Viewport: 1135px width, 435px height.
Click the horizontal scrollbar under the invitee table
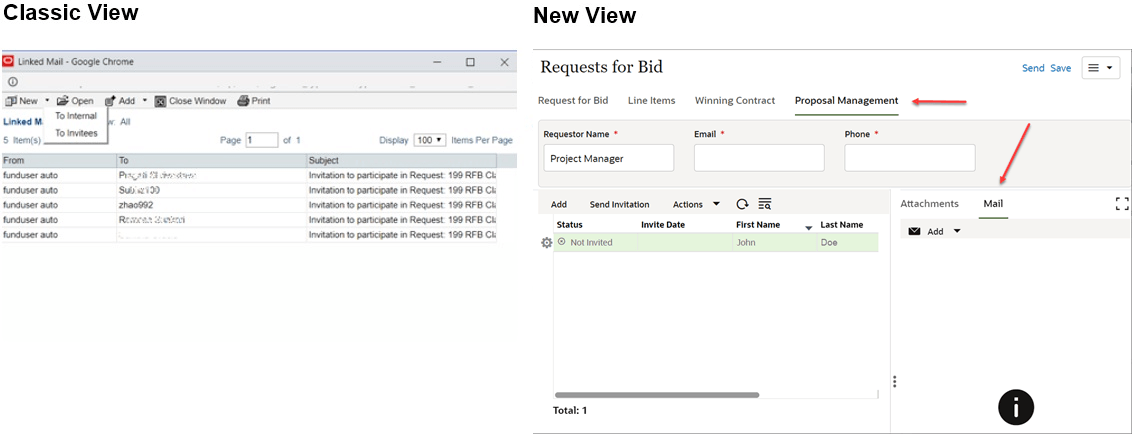pyautogui.click(x=657, y=395)
